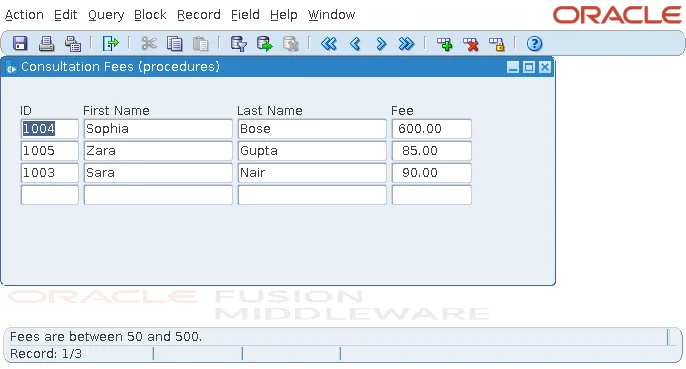
Task: Click the Cancel Query toolbar icon
Action: [290, 44]
